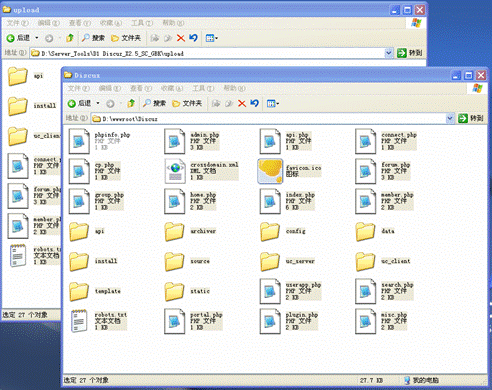Screen dimensions: 492x390
Task: Go up one folder in Discuz window
Action: 131,103
